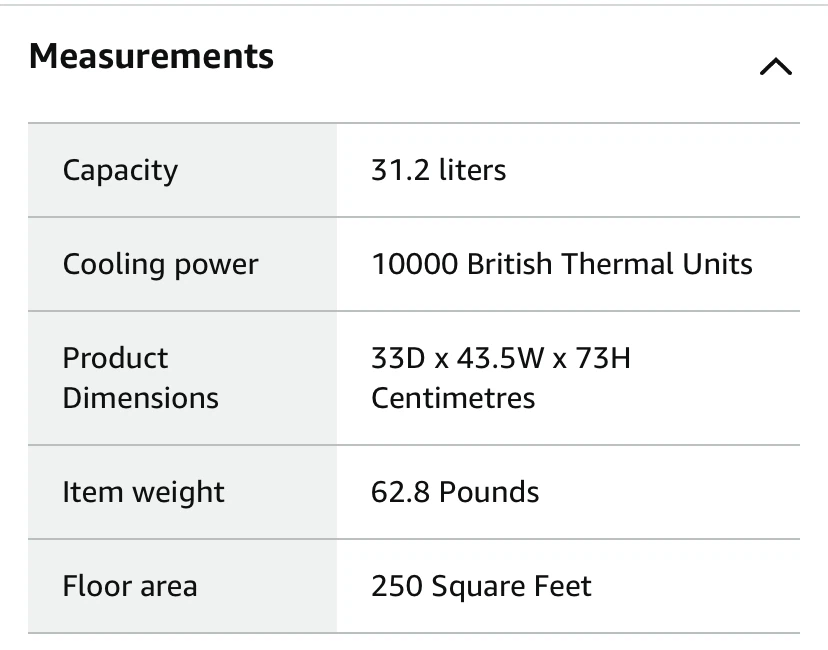Image resolution: width=828 pixels, height=650 pixels.
Task: Click the word liters in capacity row
Action: [x=472, y=170]
